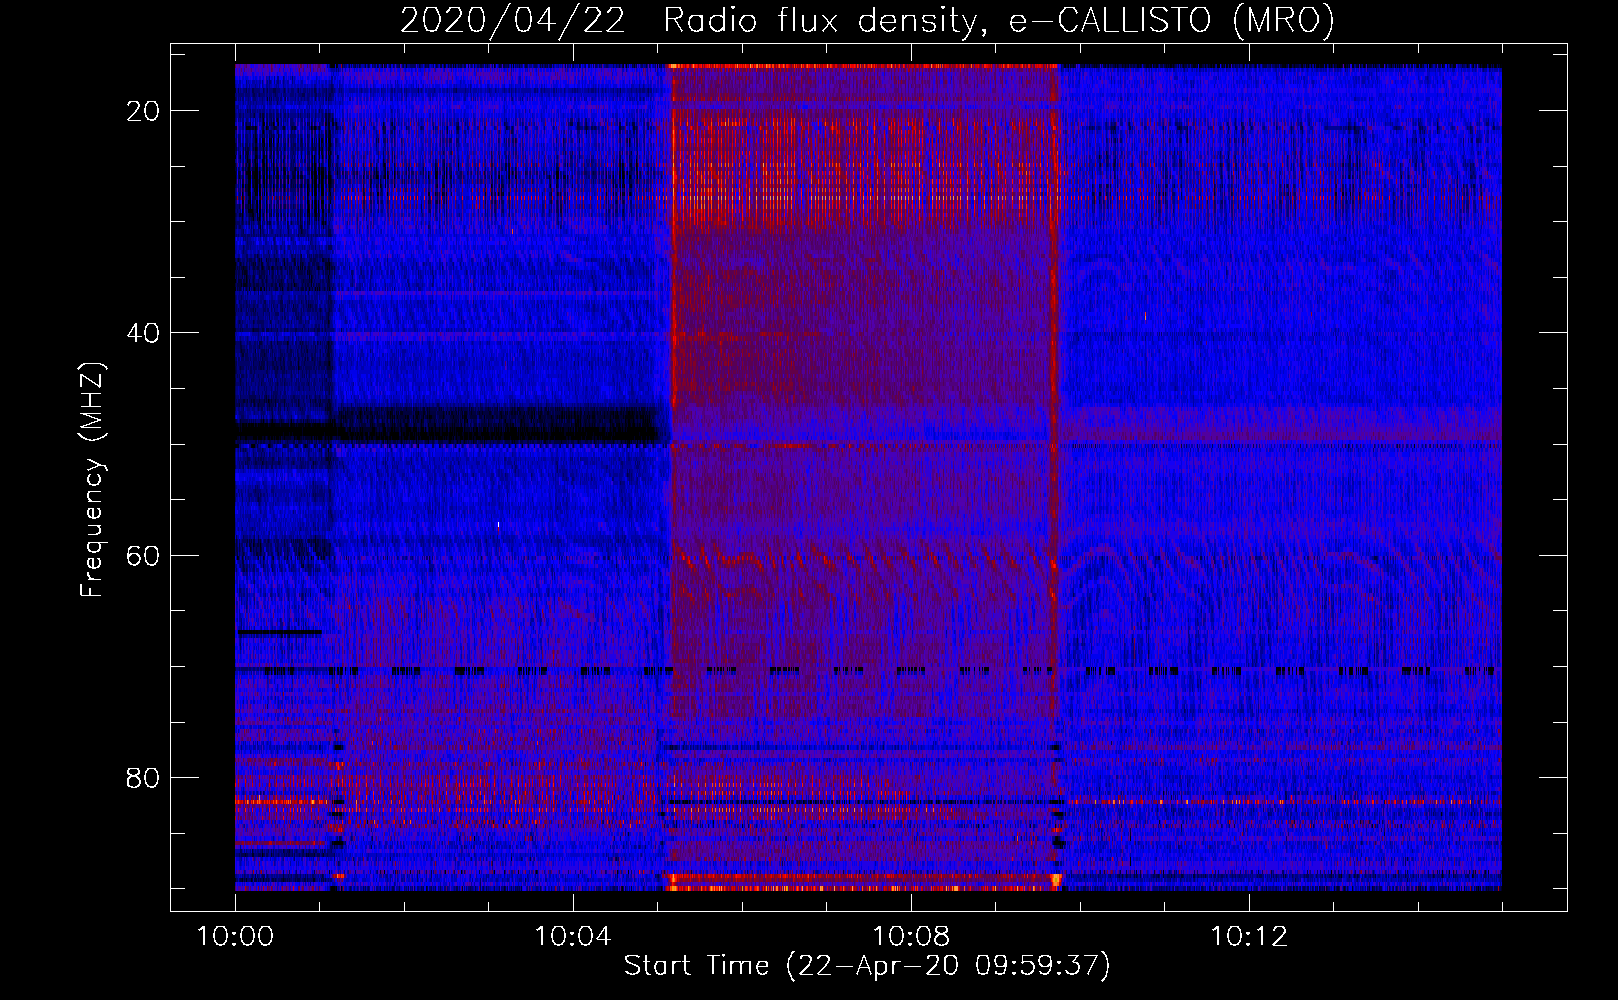
Task: Click the 'Frequency (MHZ)' y-axis label
Action: (x=92, y=479)
